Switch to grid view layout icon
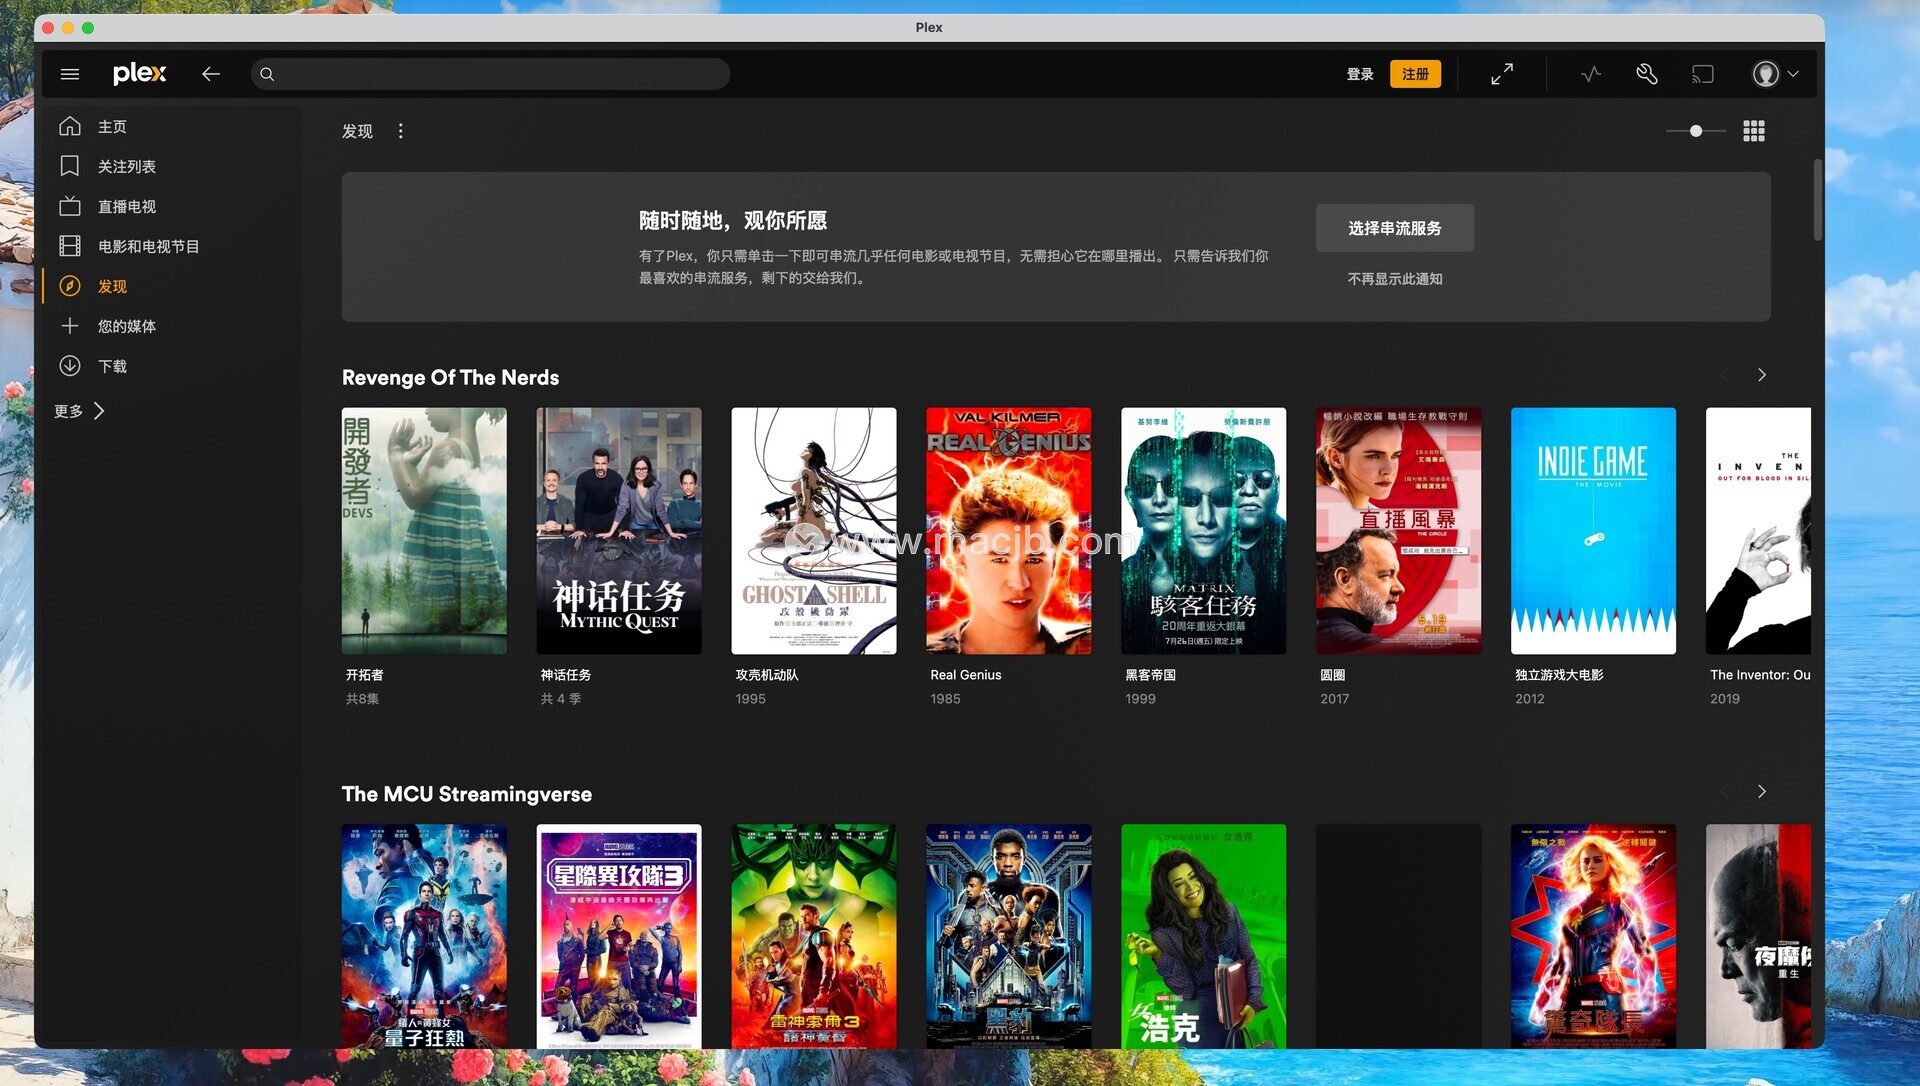This screenshot has height=1086, width=1920. (x=1753, y=131)
